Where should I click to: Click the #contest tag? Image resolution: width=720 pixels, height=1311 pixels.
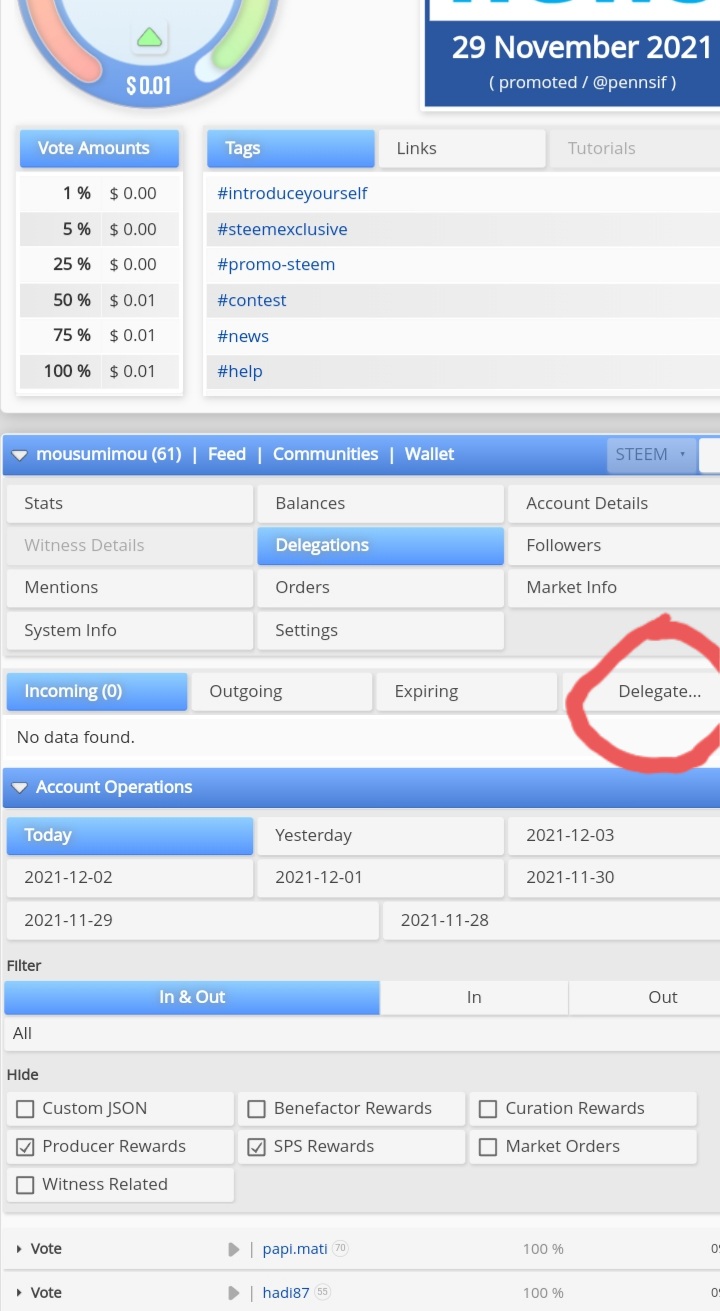pyautogui.click(x=252, y=300)
